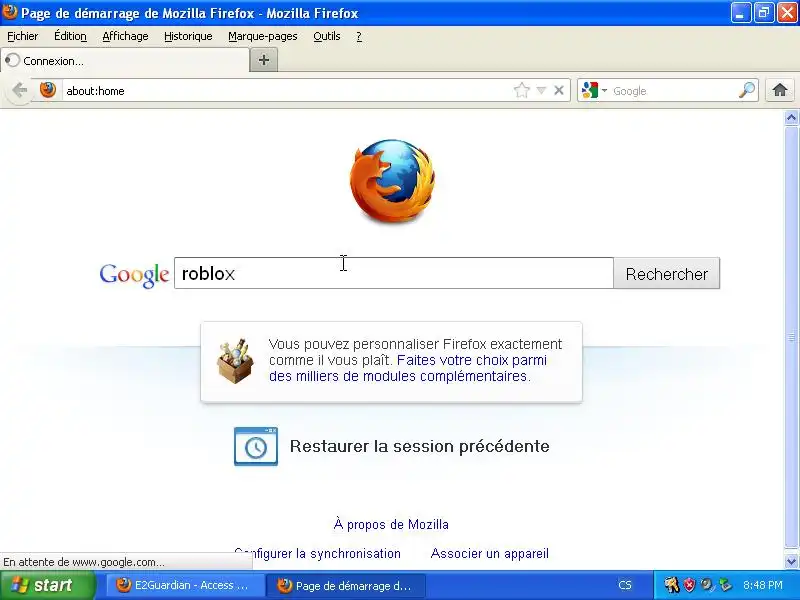
Task: Open a new tab with plus button
Action: tap(264, 60)
